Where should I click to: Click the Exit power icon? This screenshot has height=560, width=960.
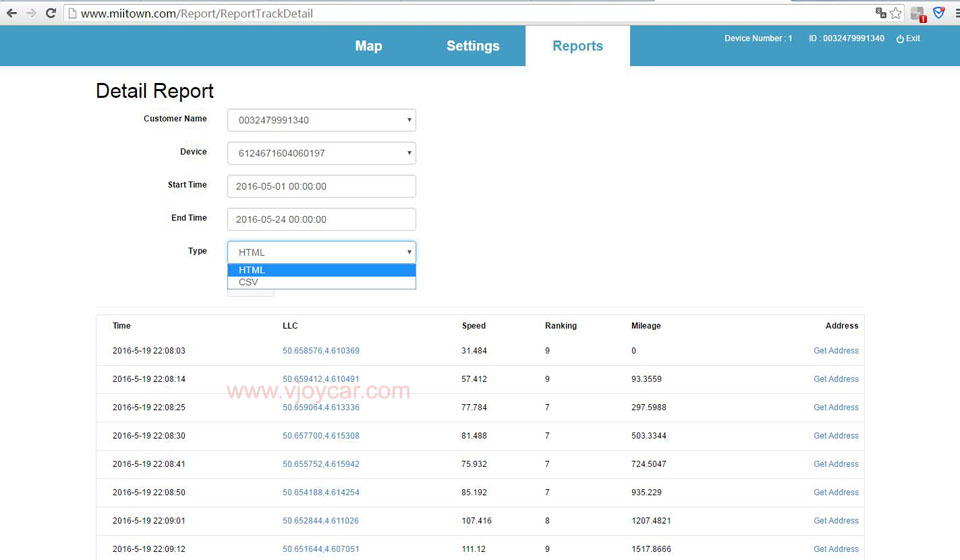click(900, 39)
